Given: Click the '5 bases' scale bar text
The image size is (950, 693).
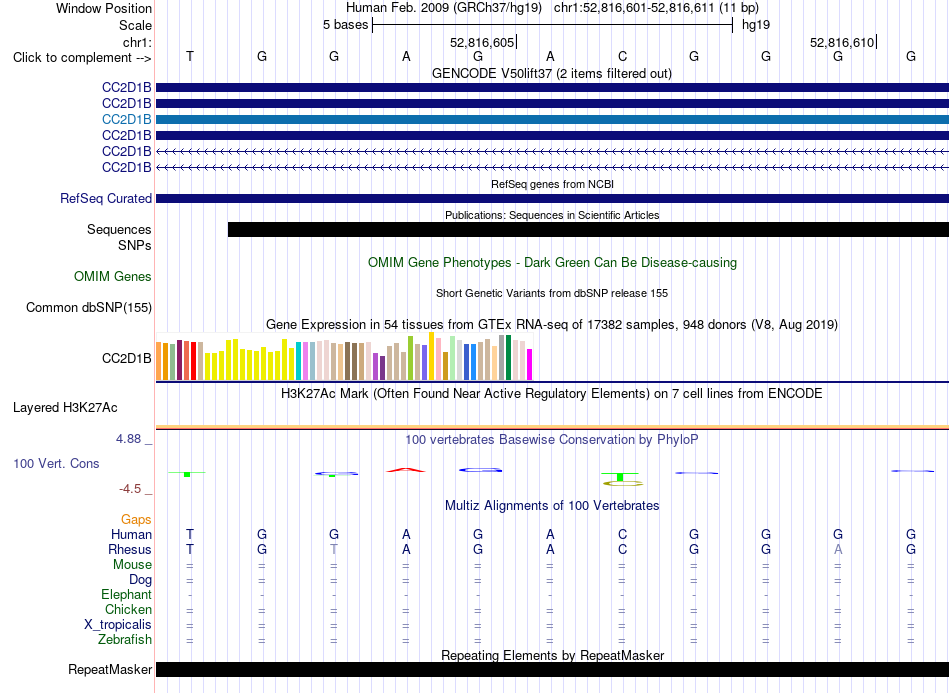Looking at the screenshot, I should tap(345, 25).
